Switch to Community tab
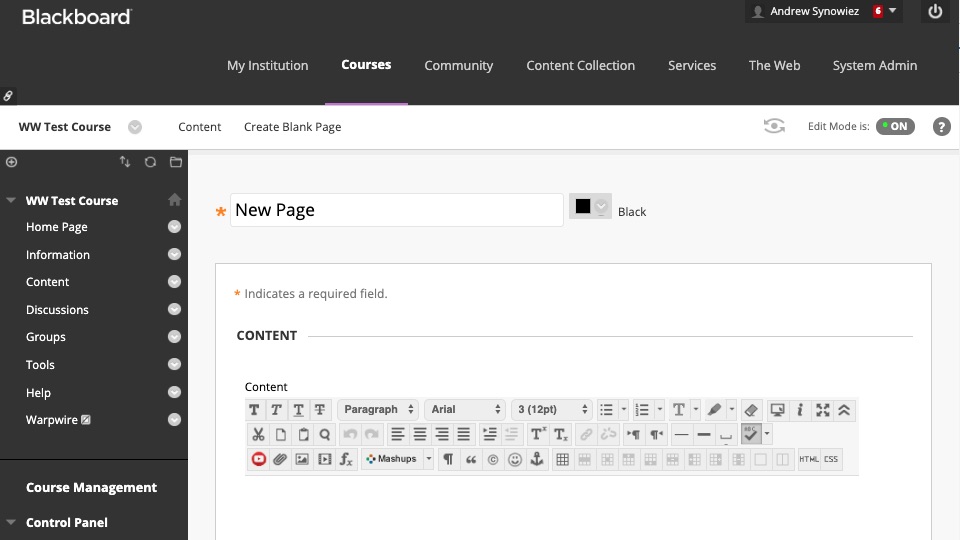The width and height of the screenshot is (960, 540). coord(459,66)
